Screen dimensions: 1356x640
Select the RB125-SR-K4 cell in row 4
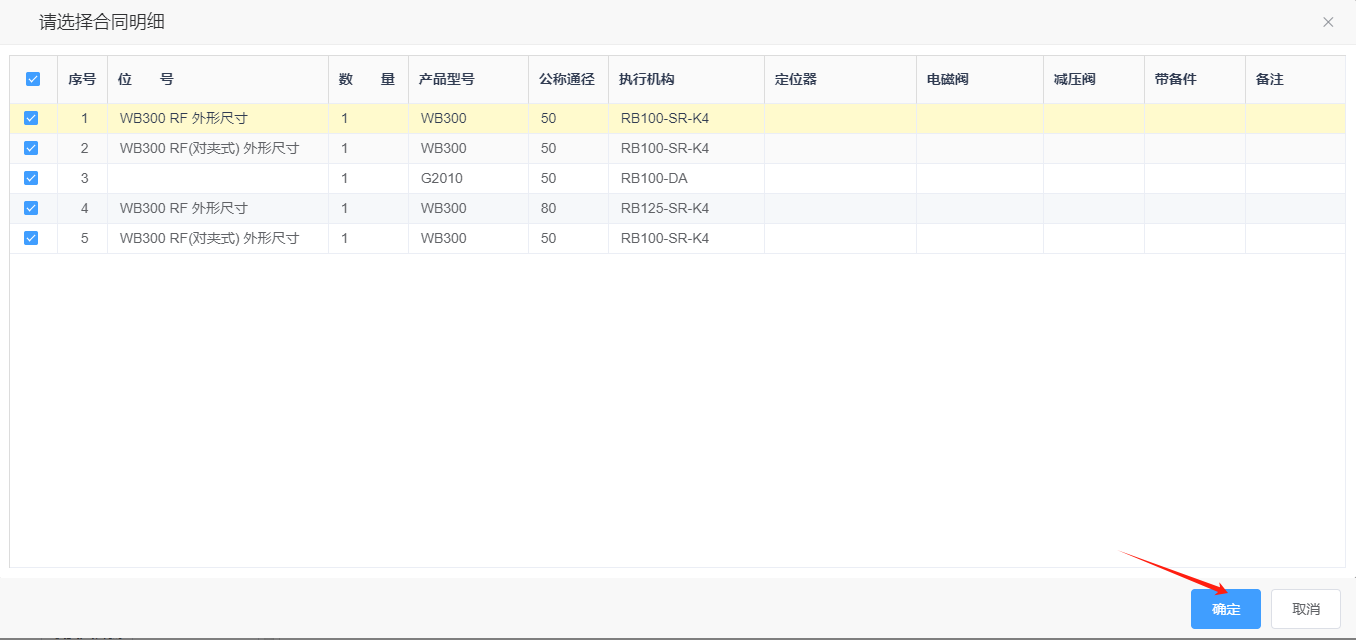[664, 208]
